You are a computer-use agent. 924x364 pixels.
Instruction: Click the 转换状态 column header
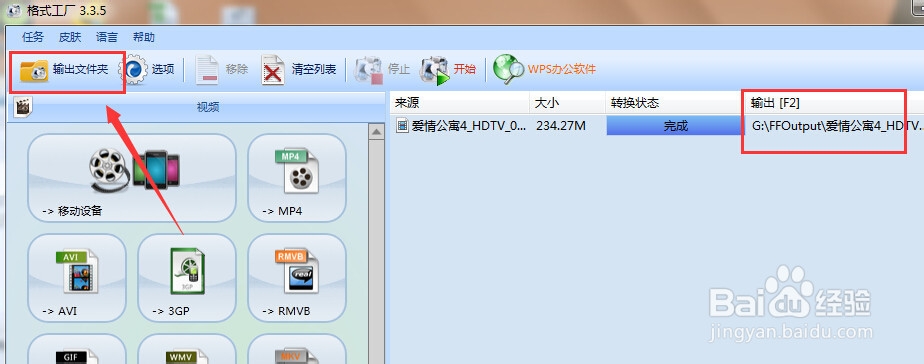click(x=675, y=103)
